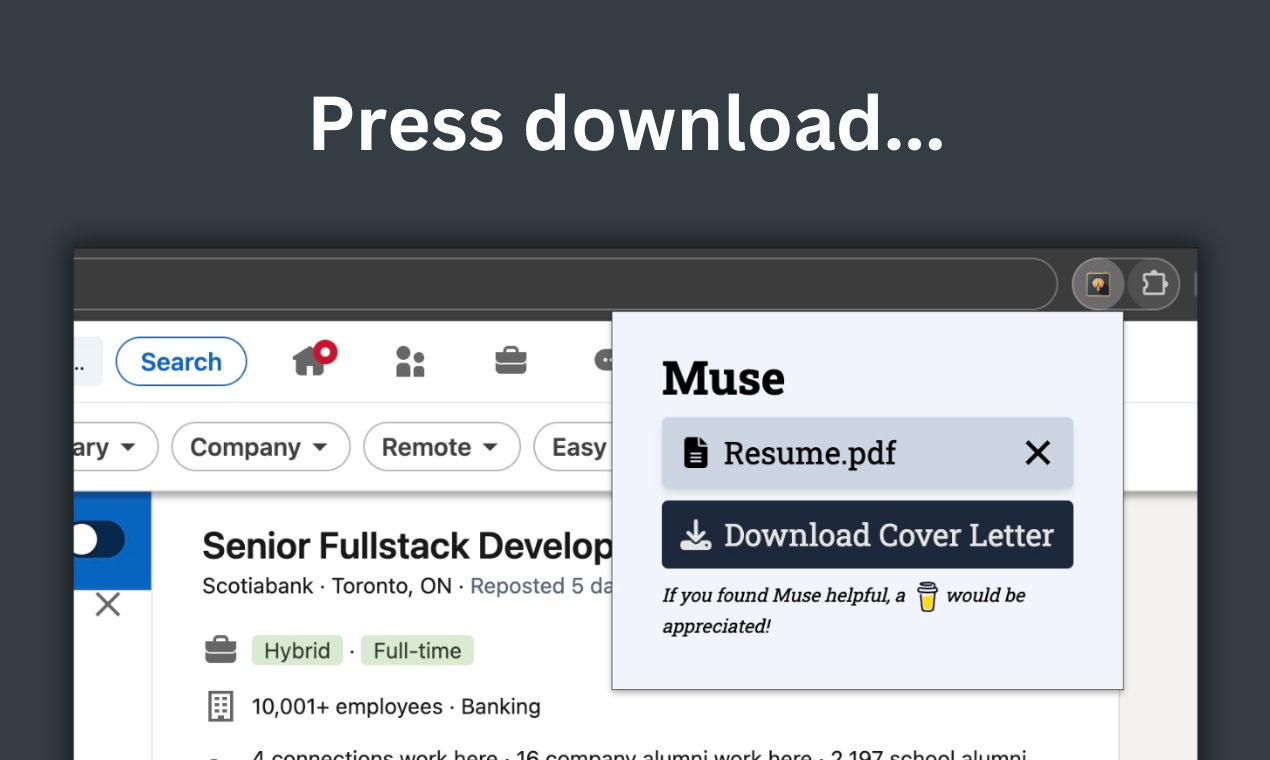Click the Resume.pdf document icon
This screenshot has height=760, width=1270.
(x=695, y=453)
